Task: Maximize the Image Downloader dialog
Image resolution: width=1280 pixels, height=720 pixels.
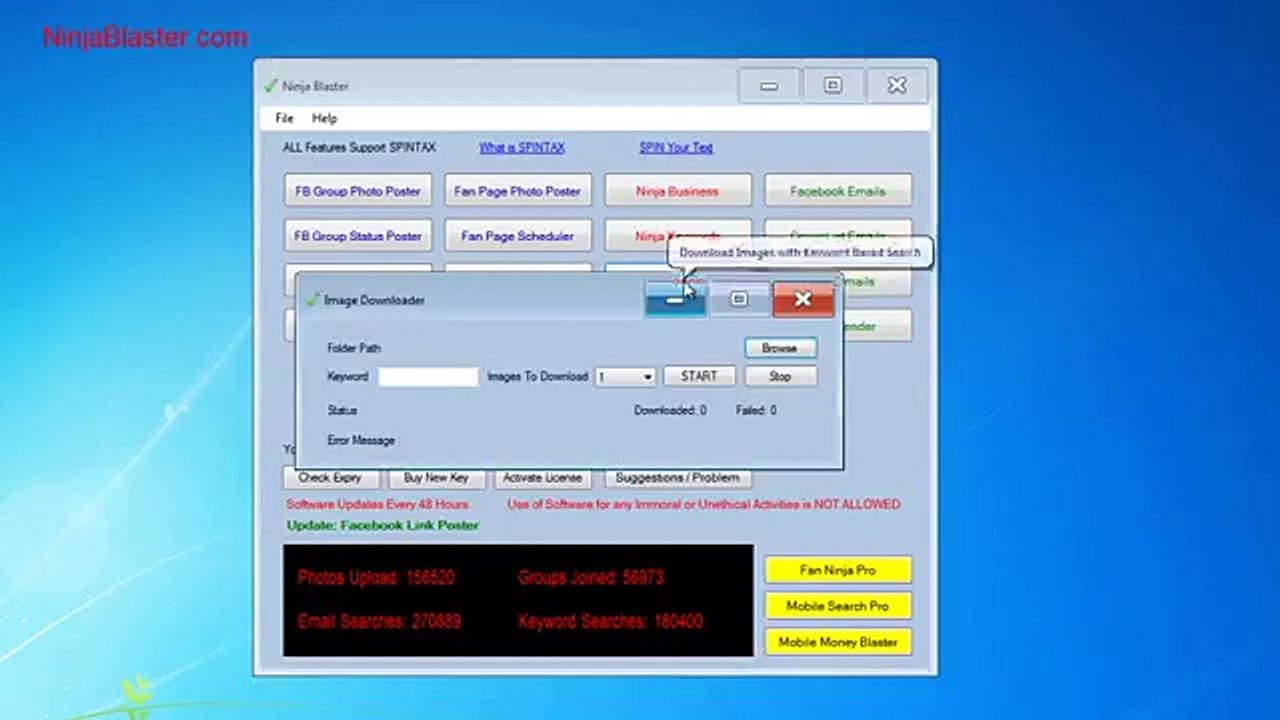Action: 739,299
